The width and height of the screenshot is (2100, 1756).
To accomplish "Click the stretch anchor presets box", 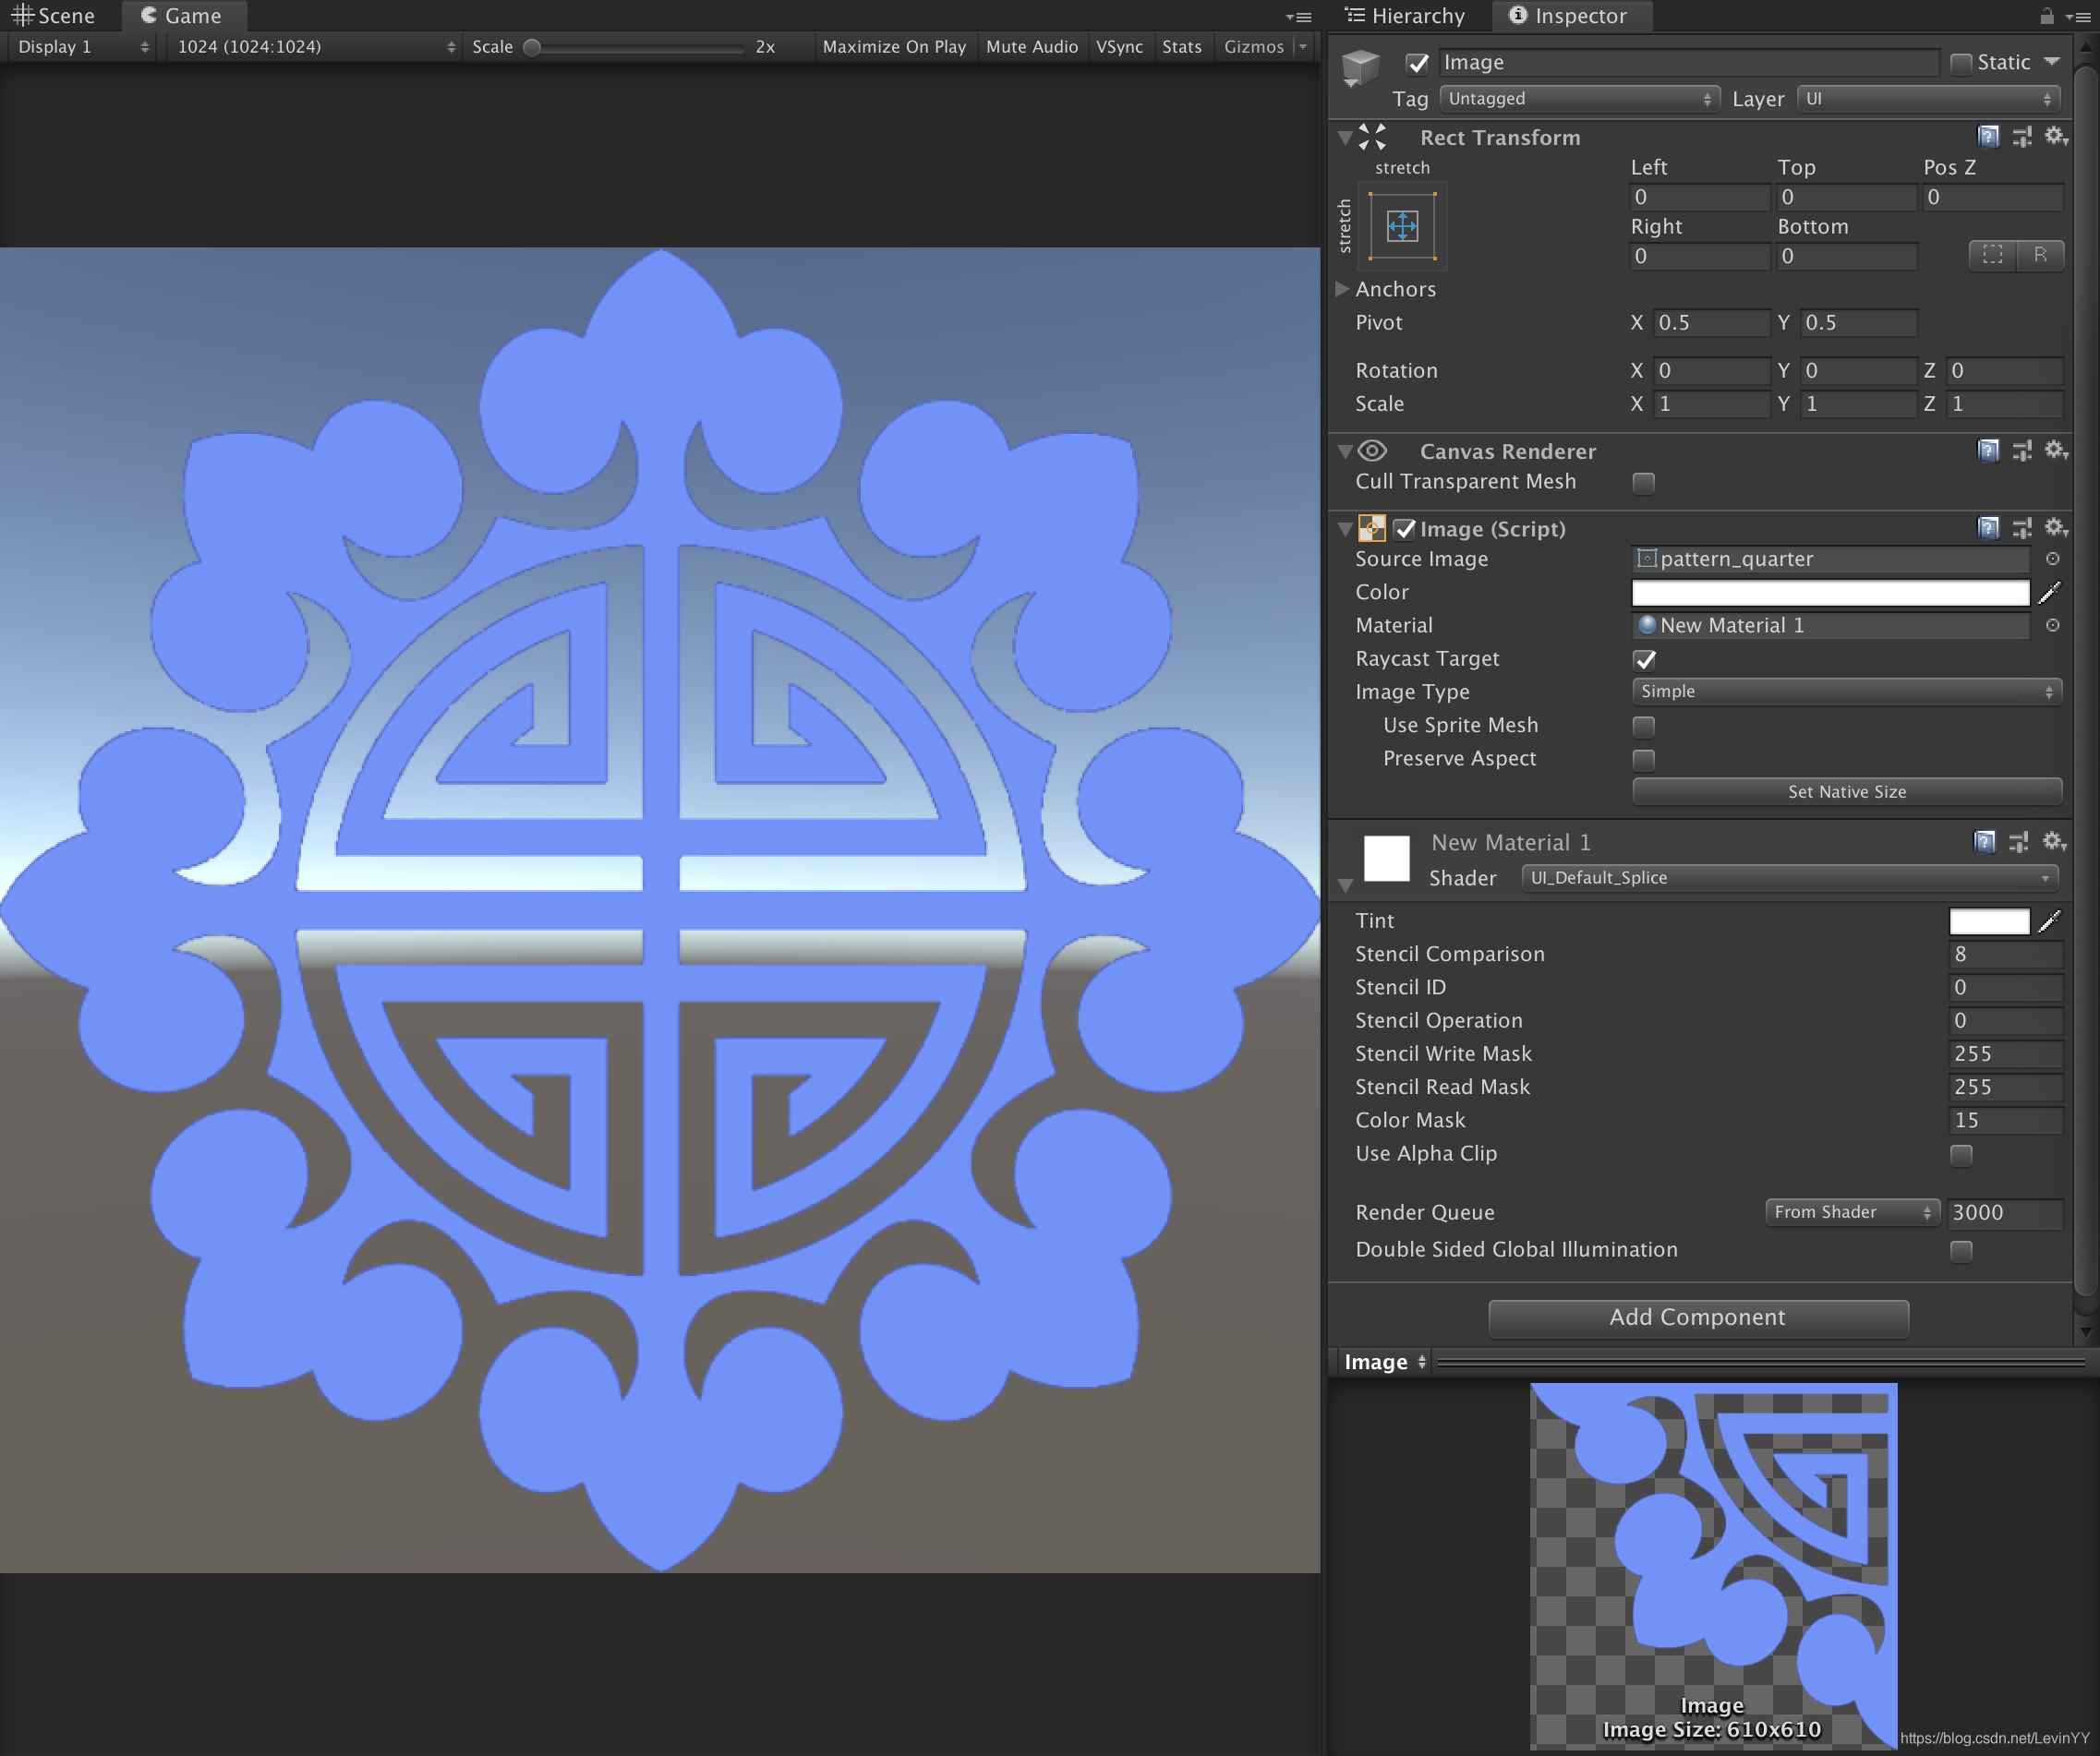I will pos(1402,226).
